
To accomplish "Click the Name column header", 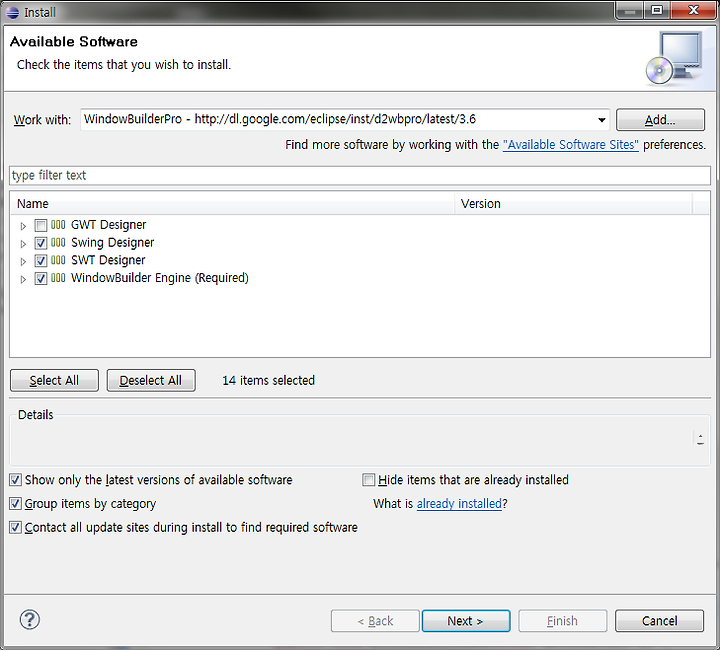I will (233, 204).
